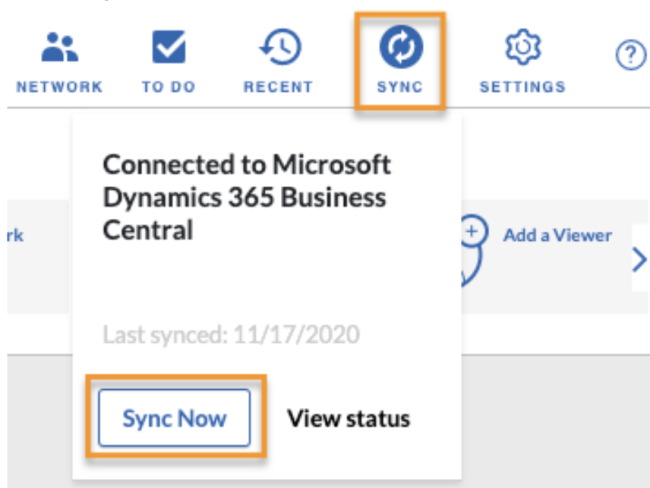Click the Network people icon
This screenshot has width=650, height=488.
pos(60,47)
